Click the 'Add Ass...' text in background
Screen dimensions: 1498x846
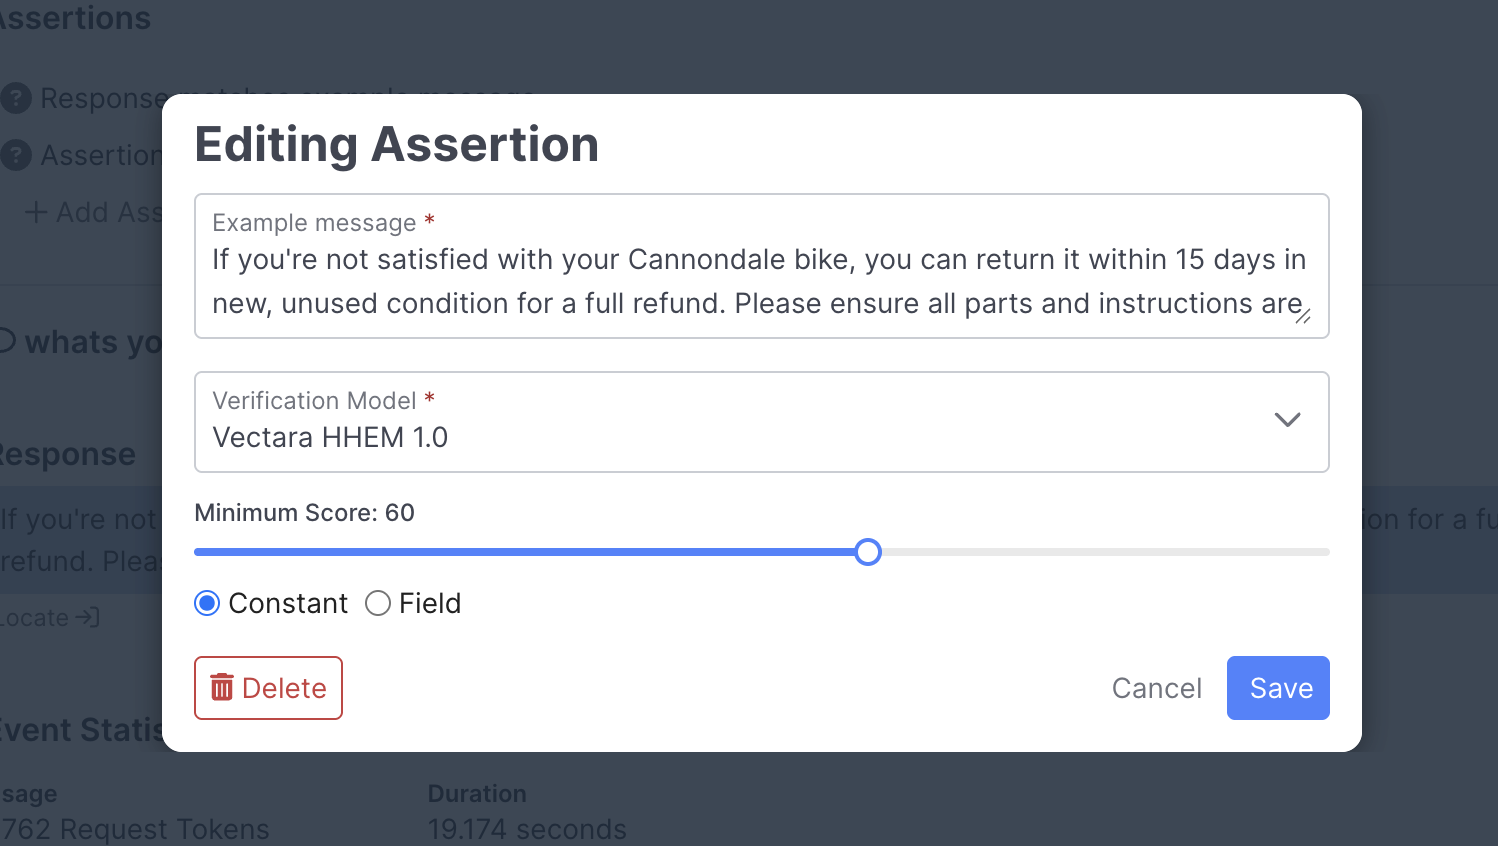point(108,212)
